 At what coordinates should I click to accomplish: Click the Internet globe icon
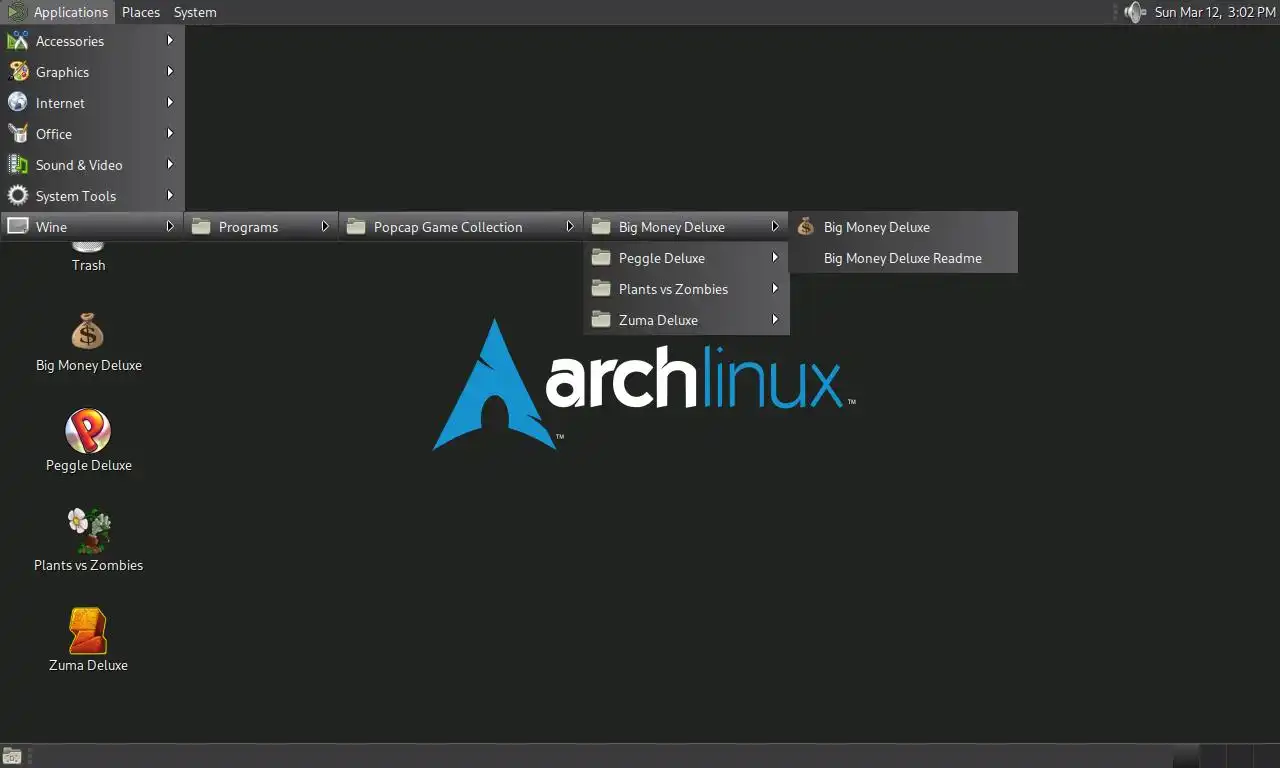coord(18,103)
